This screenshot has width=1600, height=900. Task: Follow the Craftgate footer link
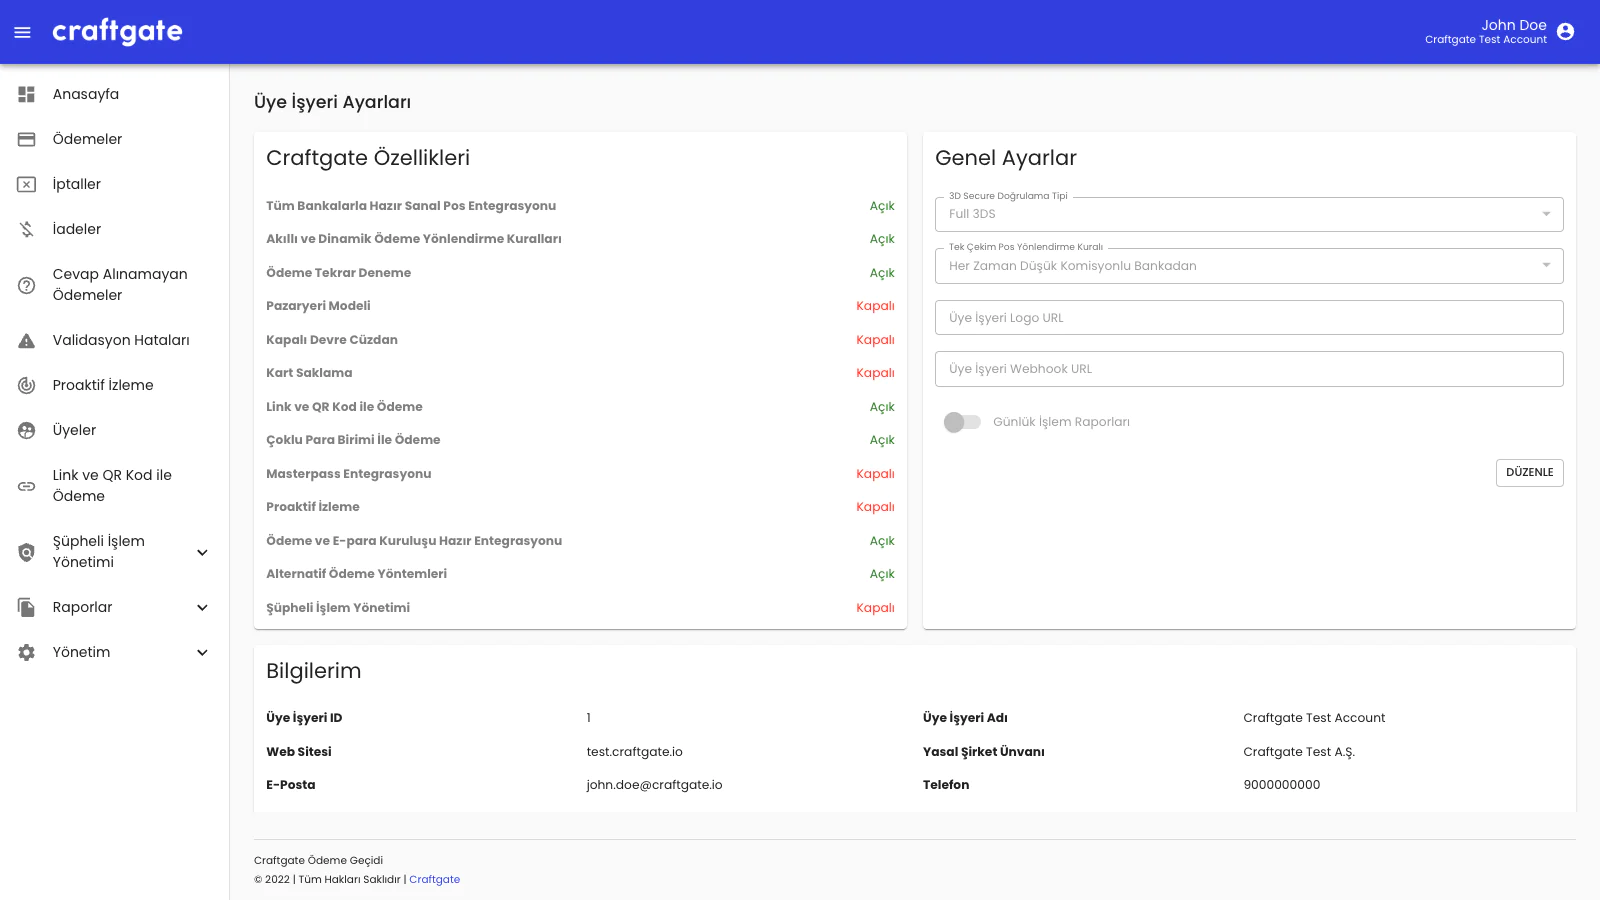[x=434, y=880]
